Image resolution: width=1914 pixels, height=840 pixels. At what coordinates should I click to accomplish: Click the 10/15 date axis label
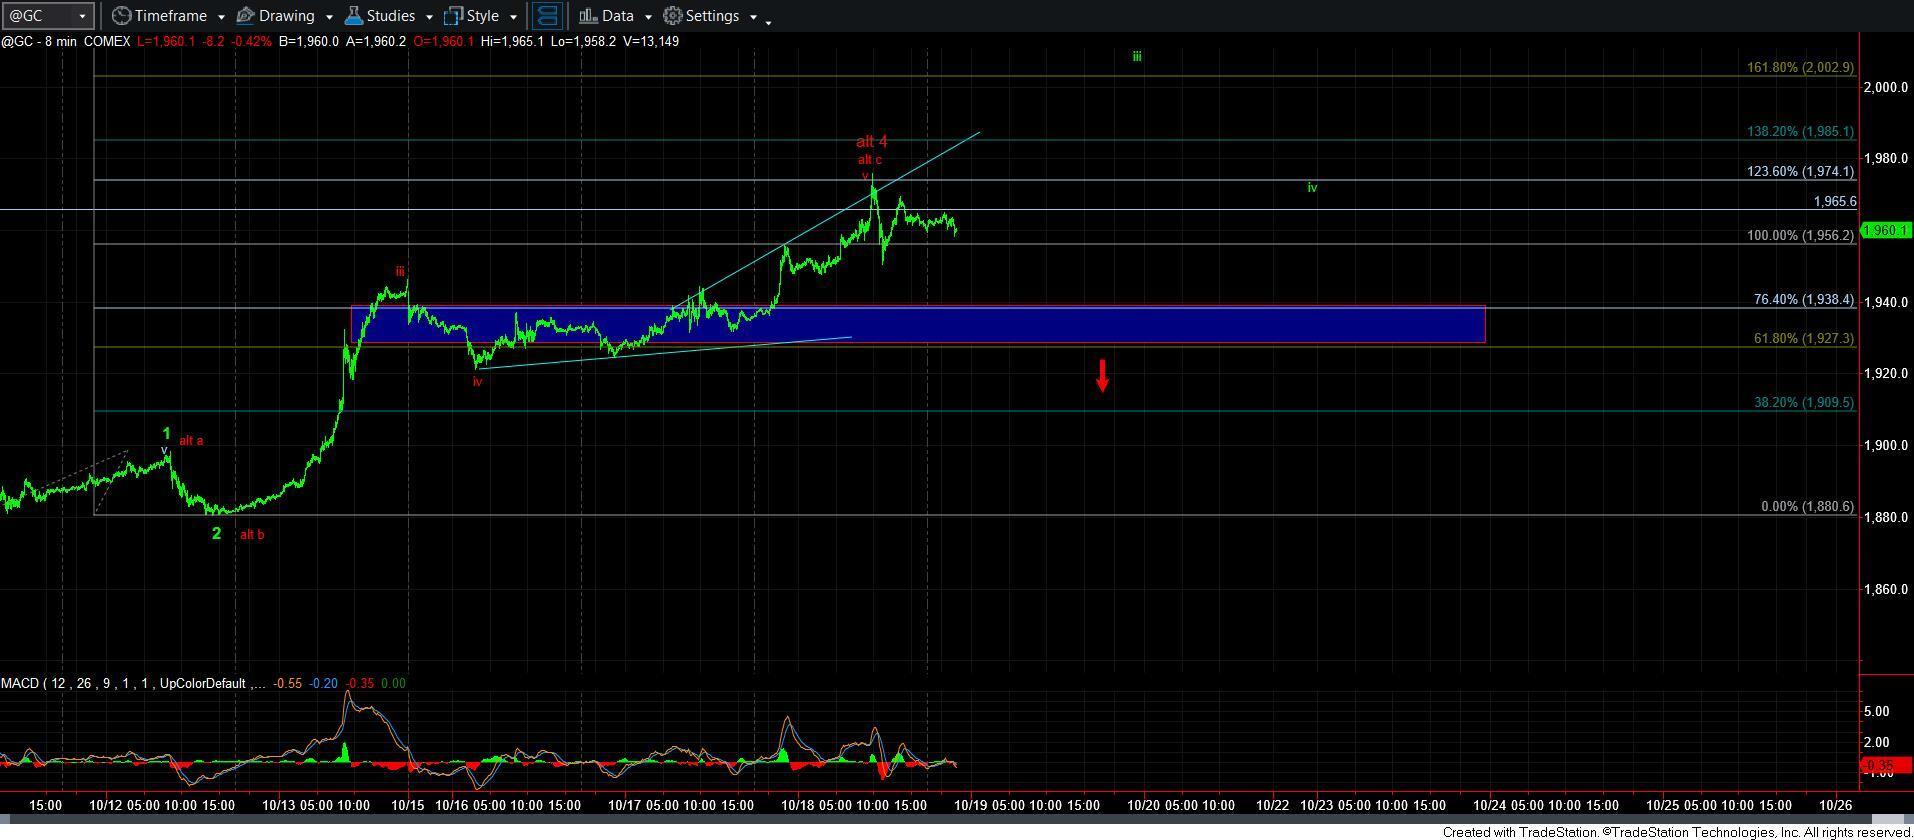407,805
